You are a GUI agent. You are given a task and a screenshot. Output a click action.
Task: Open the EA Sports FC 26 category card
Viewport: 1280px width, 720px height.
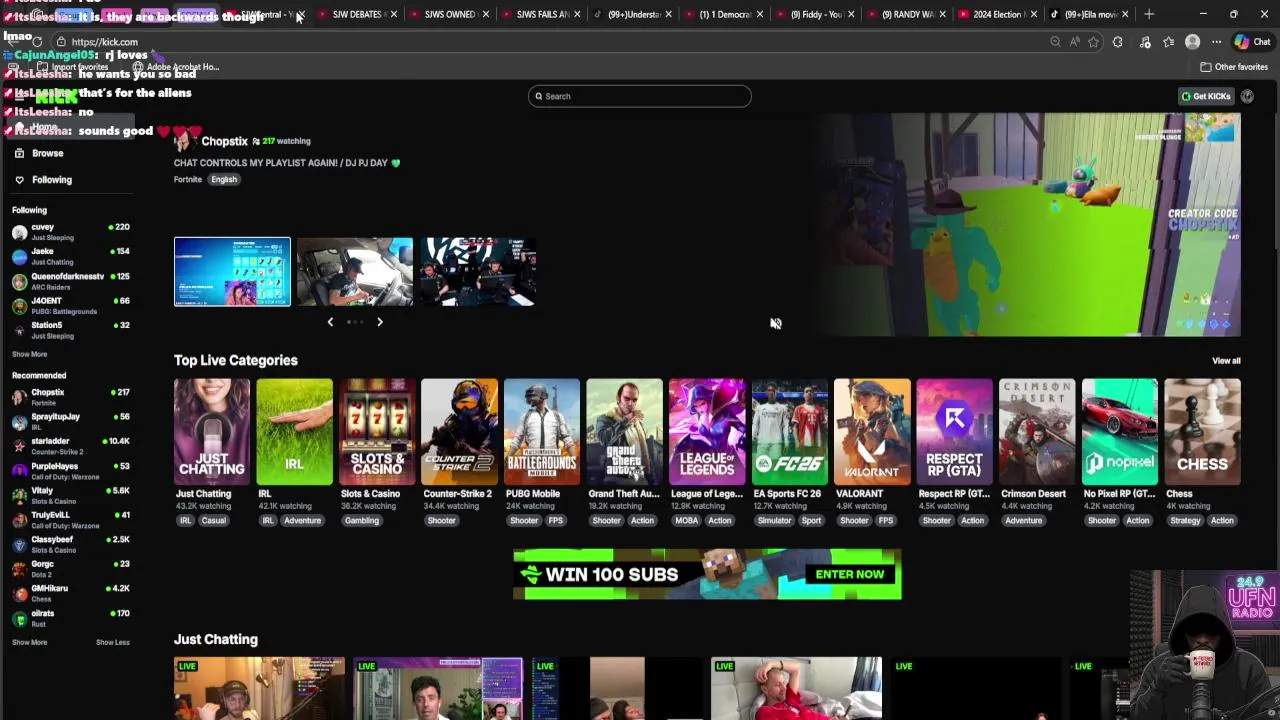pyautogui.click(x=789, y=432)
